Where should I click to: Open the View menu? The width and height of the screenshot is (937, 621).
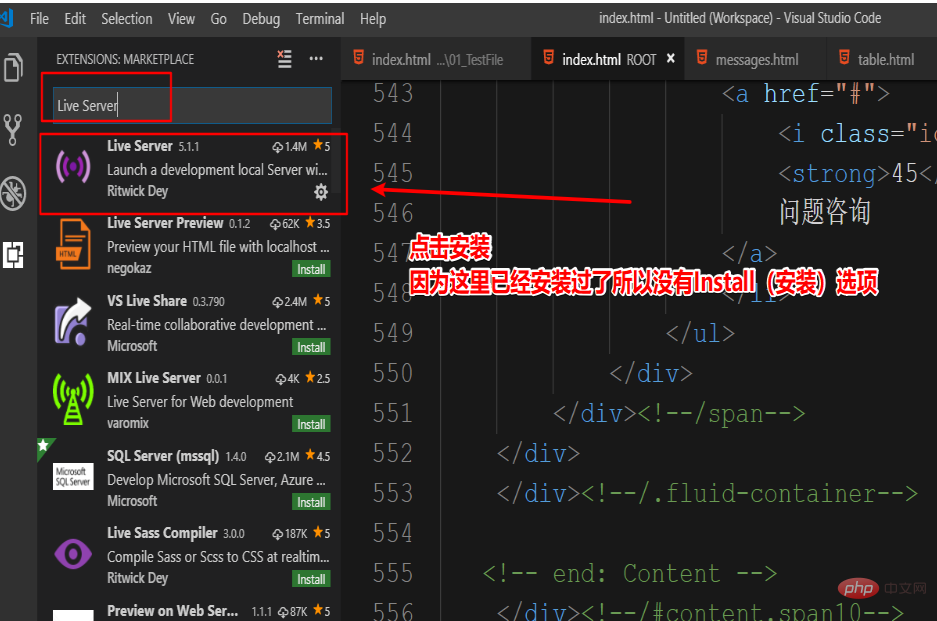181,19
